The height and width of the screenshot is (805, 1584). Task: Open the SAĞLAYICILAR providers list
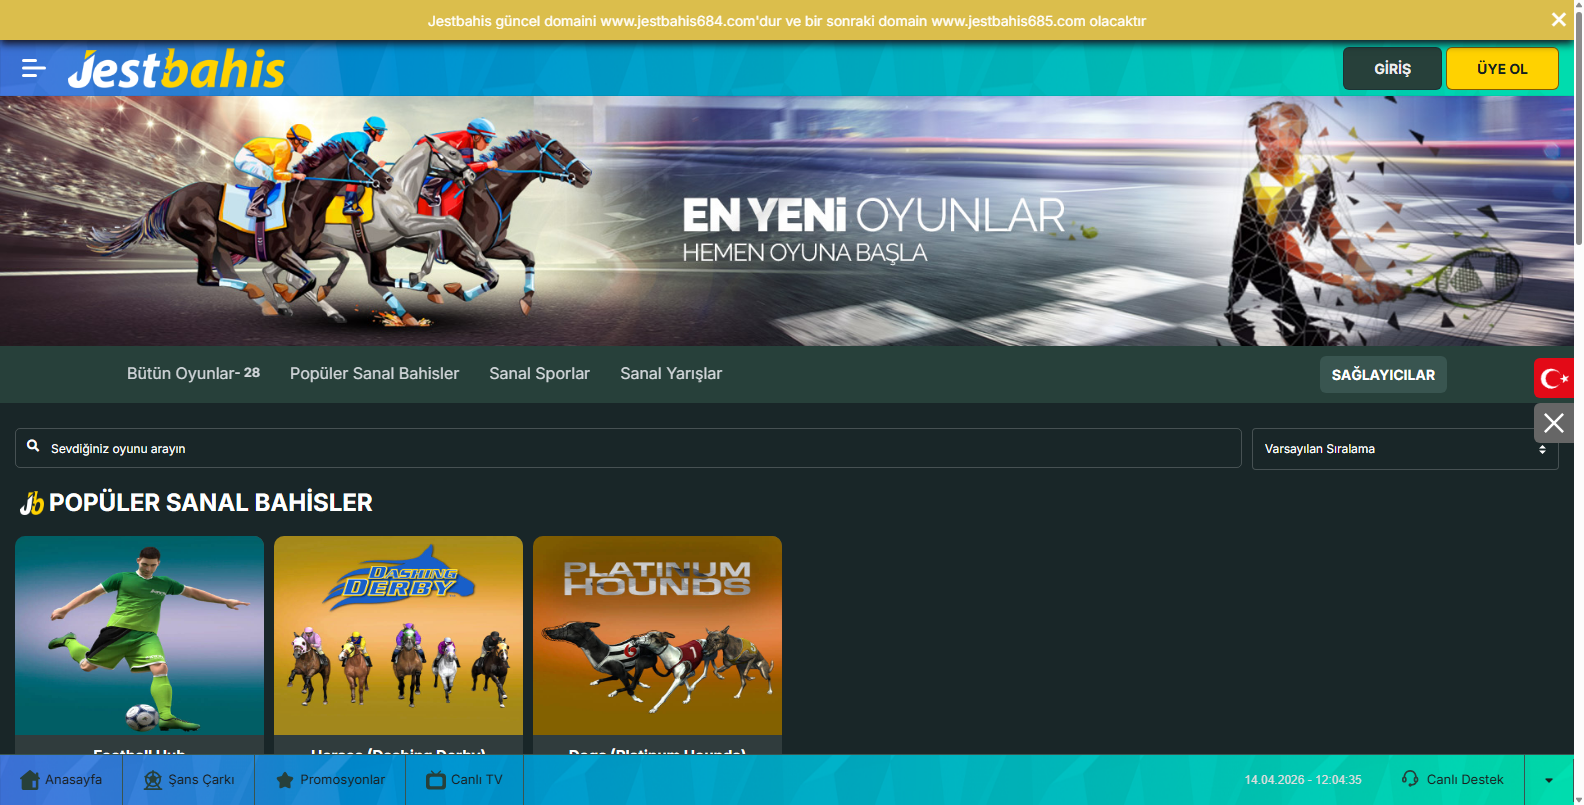tap(1382, 375)
